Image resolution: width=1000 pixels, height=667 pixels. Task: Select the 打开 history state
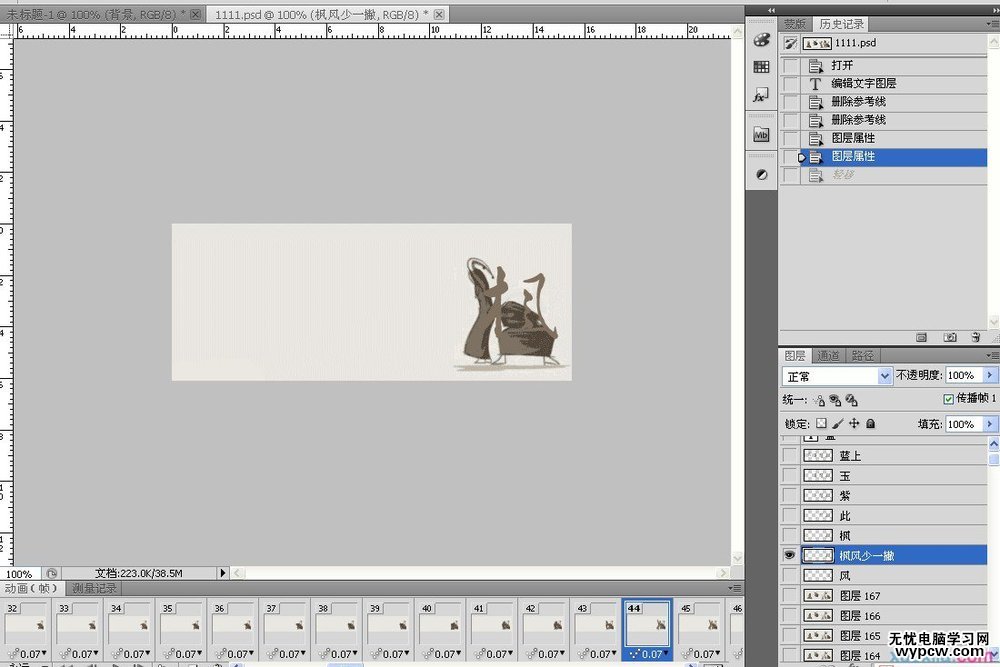pyautogui.click(x=842, y=66)
